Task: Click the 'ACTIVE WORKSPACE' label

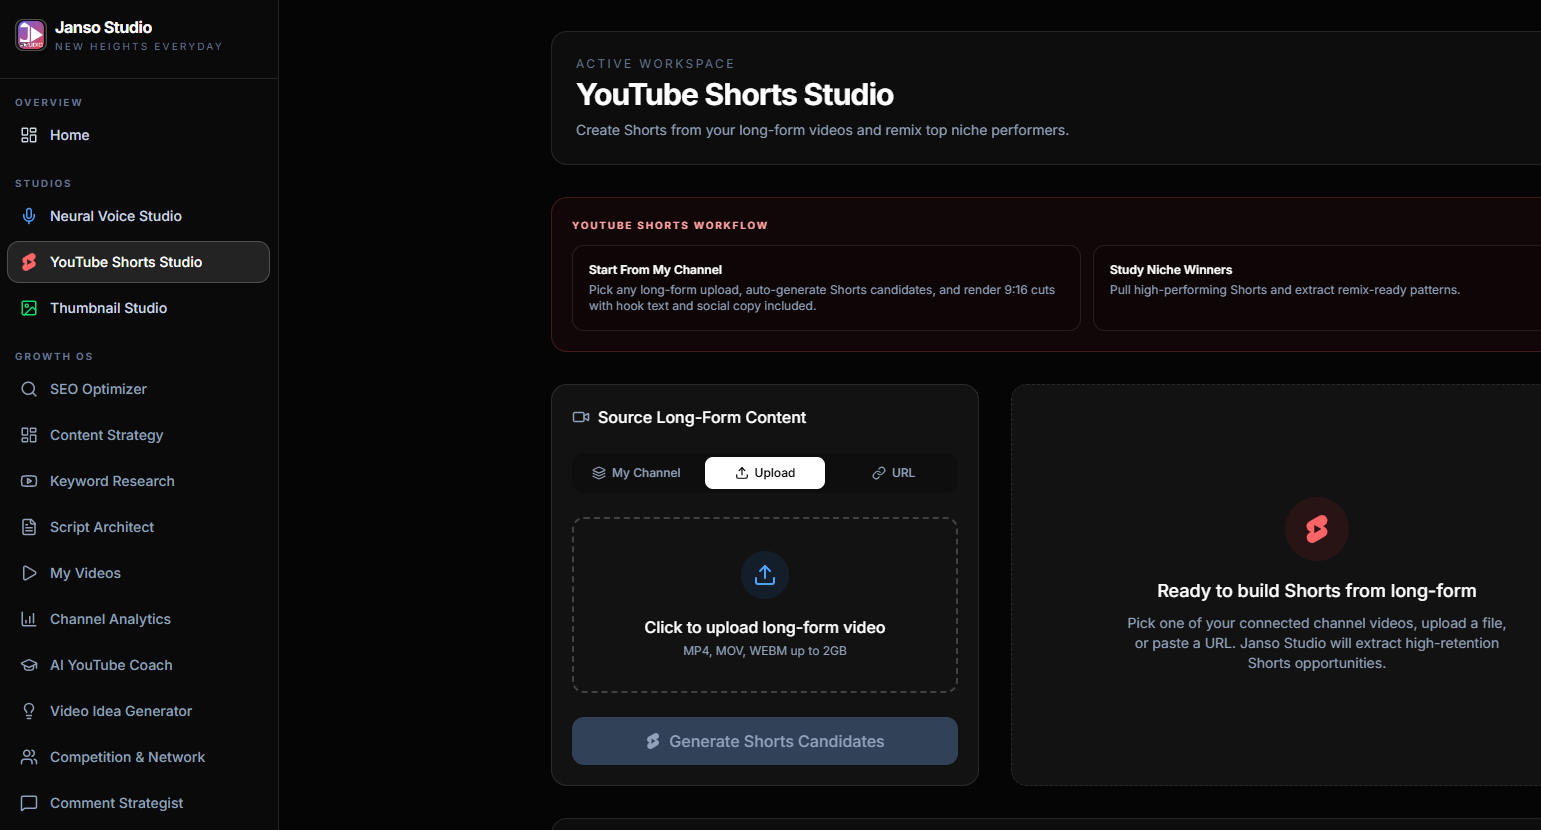Action: tap(655, 63)
